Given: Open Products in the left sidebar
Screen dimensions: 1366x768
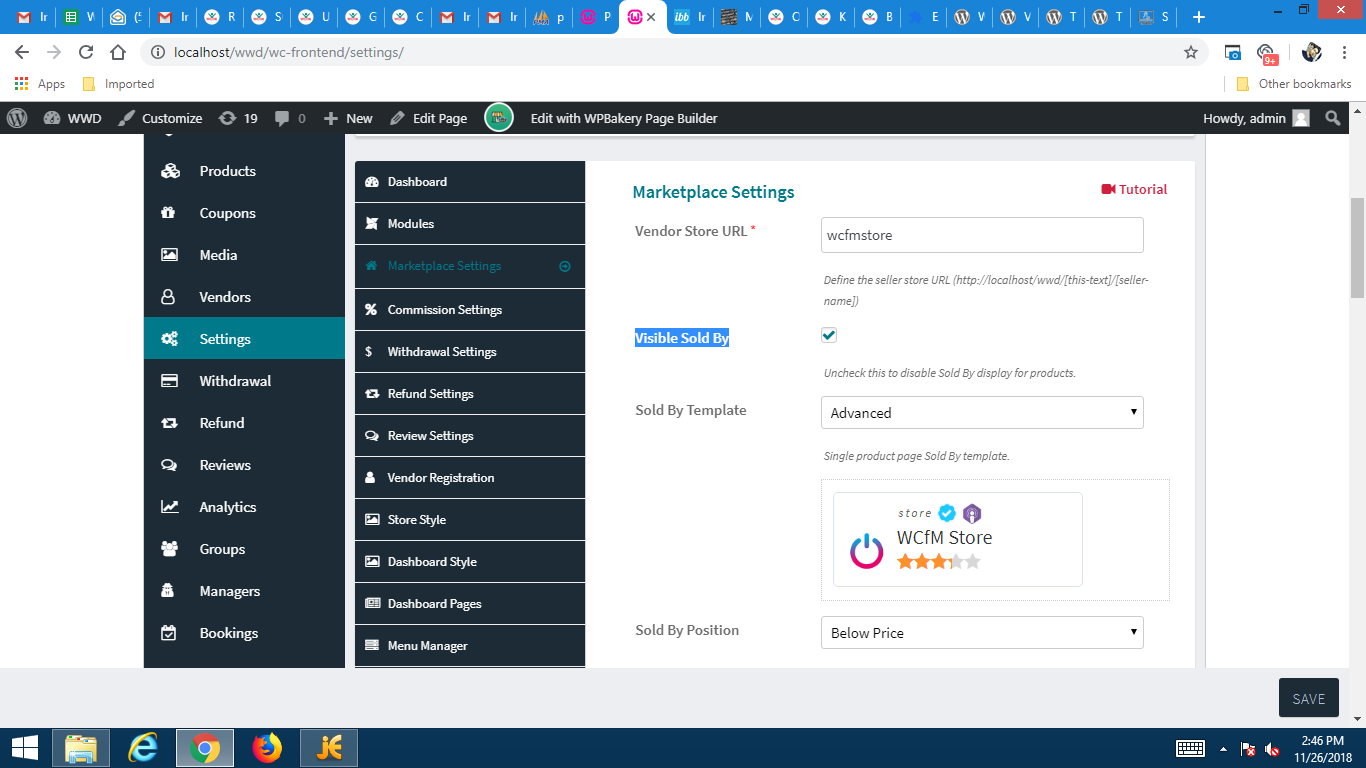Looking at the screenshot, I should point(244,171).
